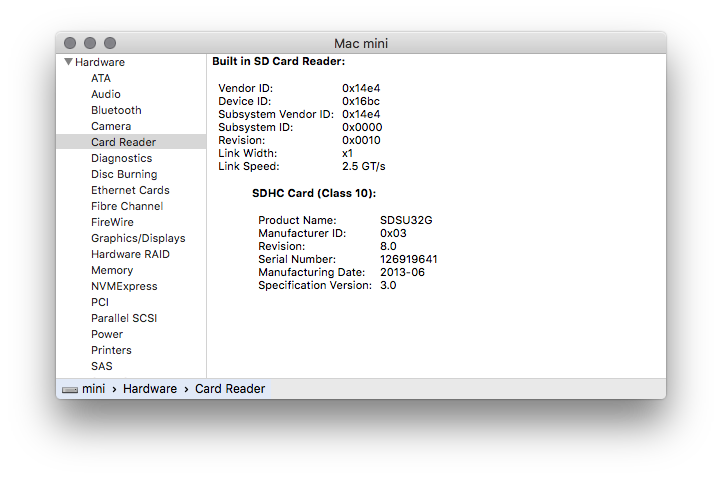Click Device ID value 0x16bc

361,101
